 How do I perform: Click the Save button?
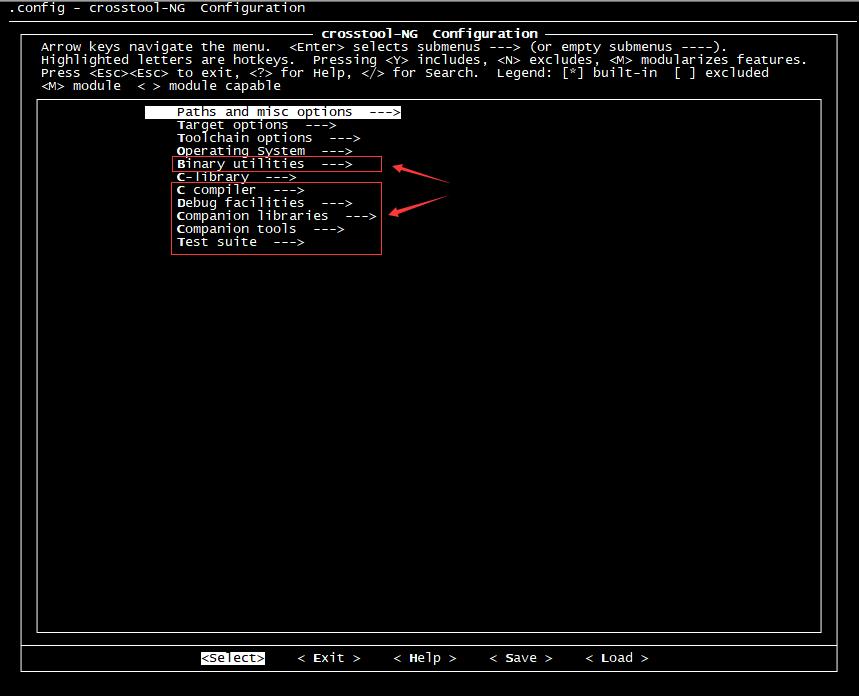pyautogui.click(x=521, y=658)
